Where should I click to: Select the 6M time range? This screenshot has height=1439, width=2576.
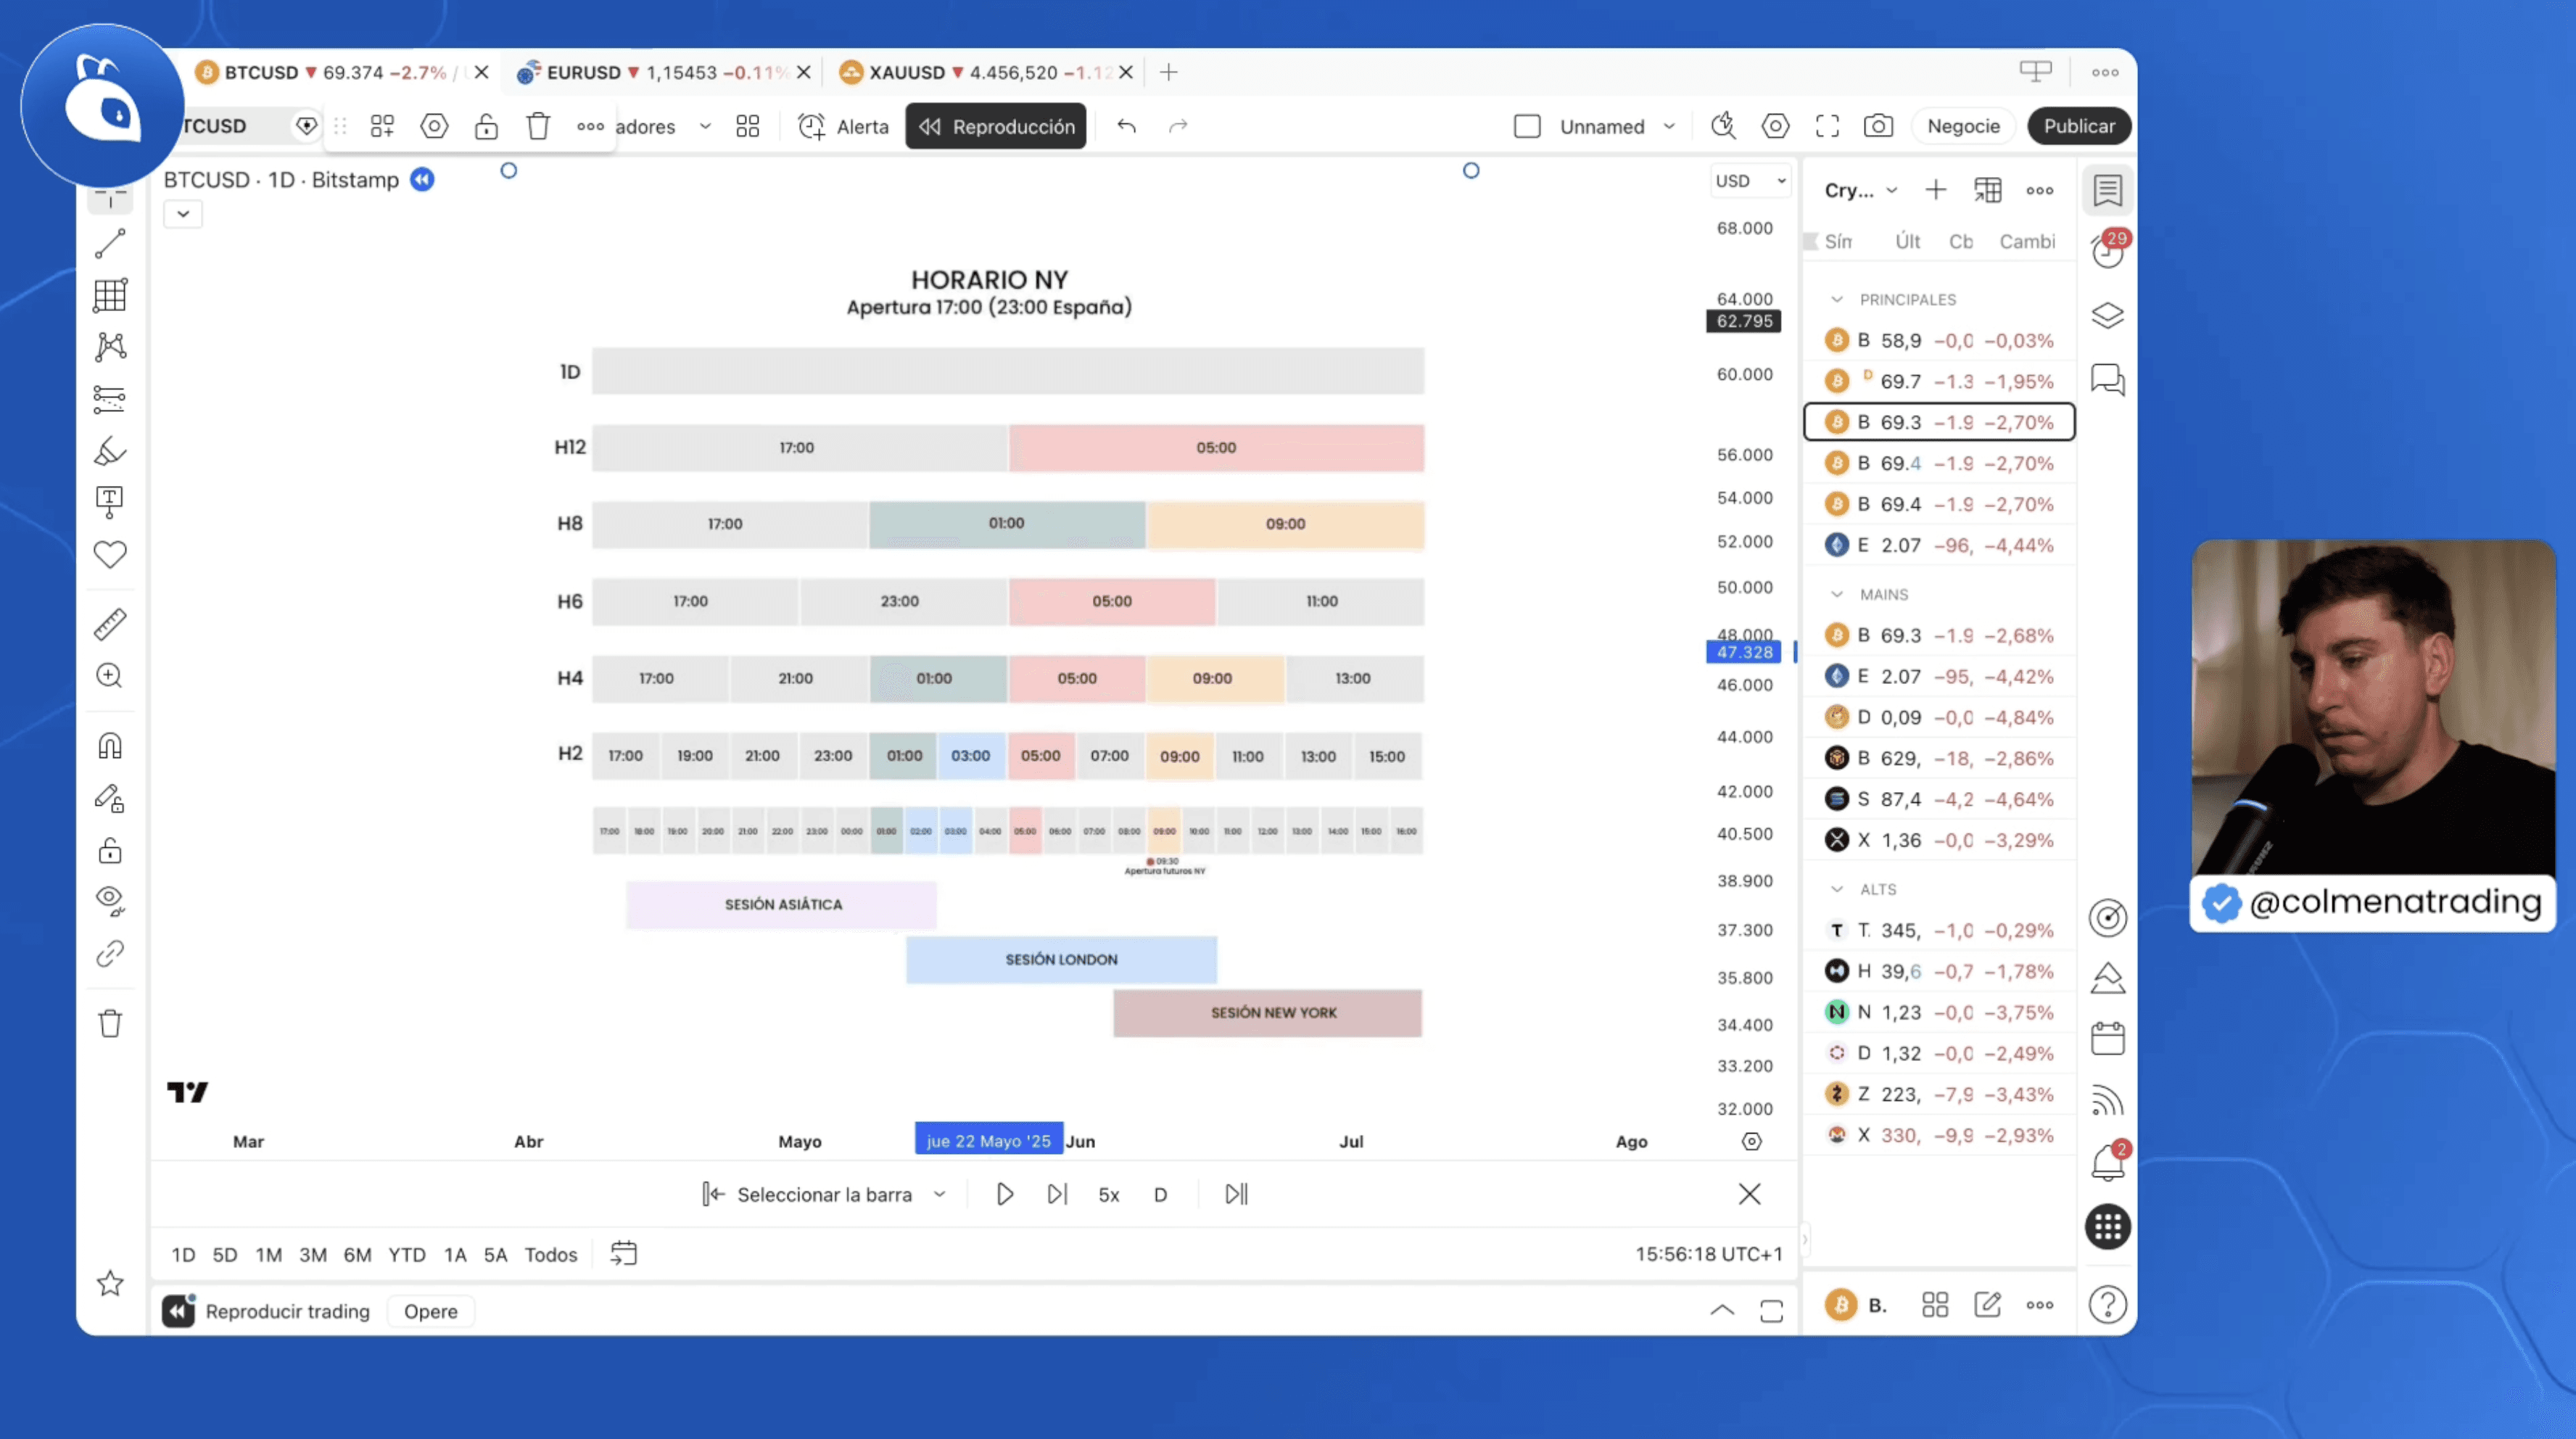[x=357, y=1254]
